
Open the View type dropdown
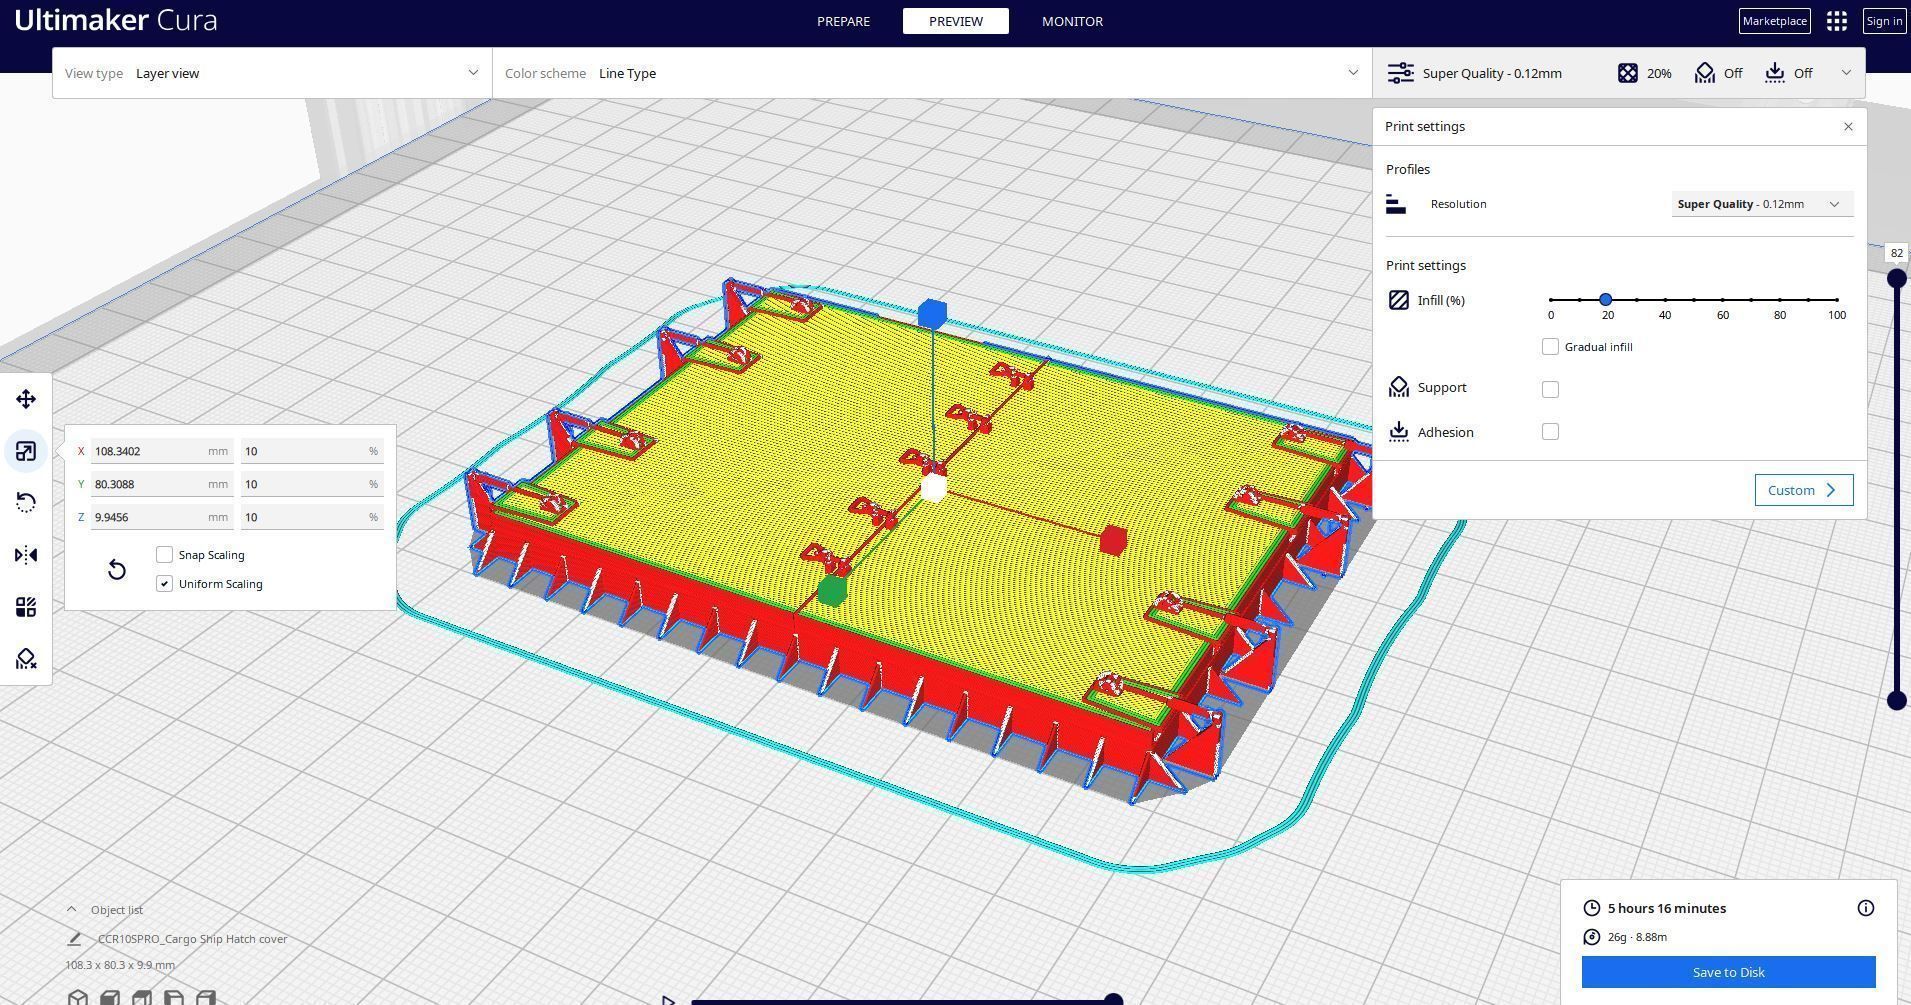click(x=272, y=73)
